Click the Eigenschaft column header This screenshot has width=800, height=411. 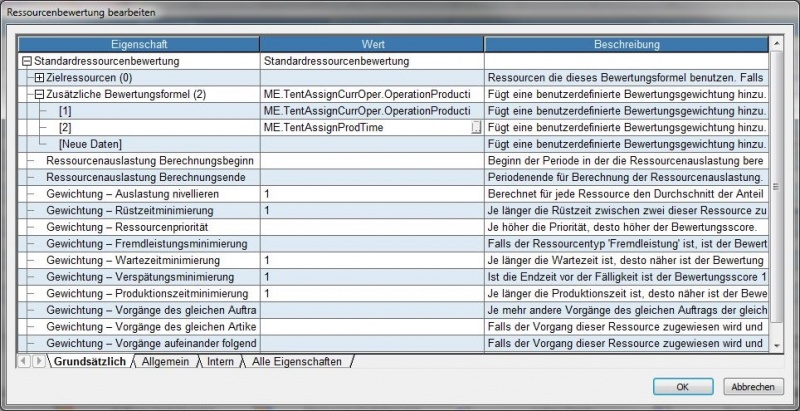coord(139,45)
